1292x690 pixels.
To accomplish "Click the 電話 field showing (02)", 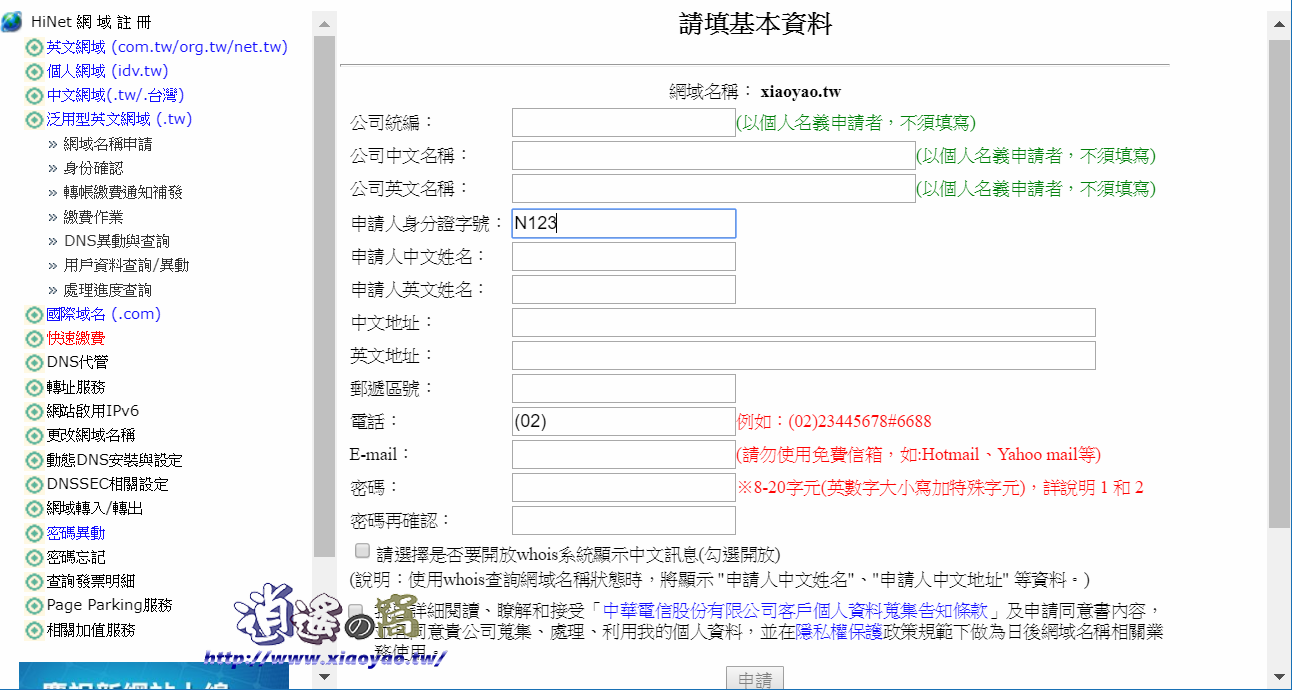I will click(x=624, y=421).
